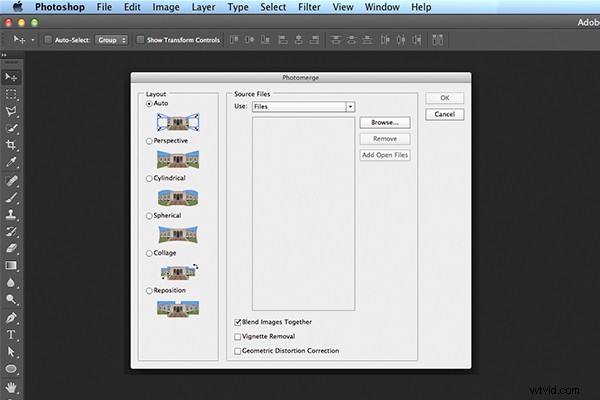Viewport: 600px width, 400px height.
Task: Click Cancel in Photomerge dialog
Action: point(445,114)
